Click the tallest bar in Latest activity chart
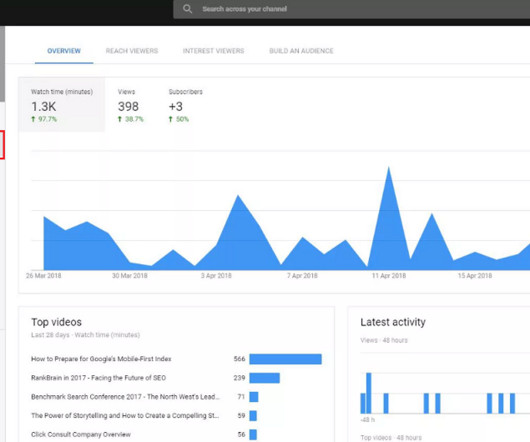Screen dimensions: 530x442 [369, 393]
